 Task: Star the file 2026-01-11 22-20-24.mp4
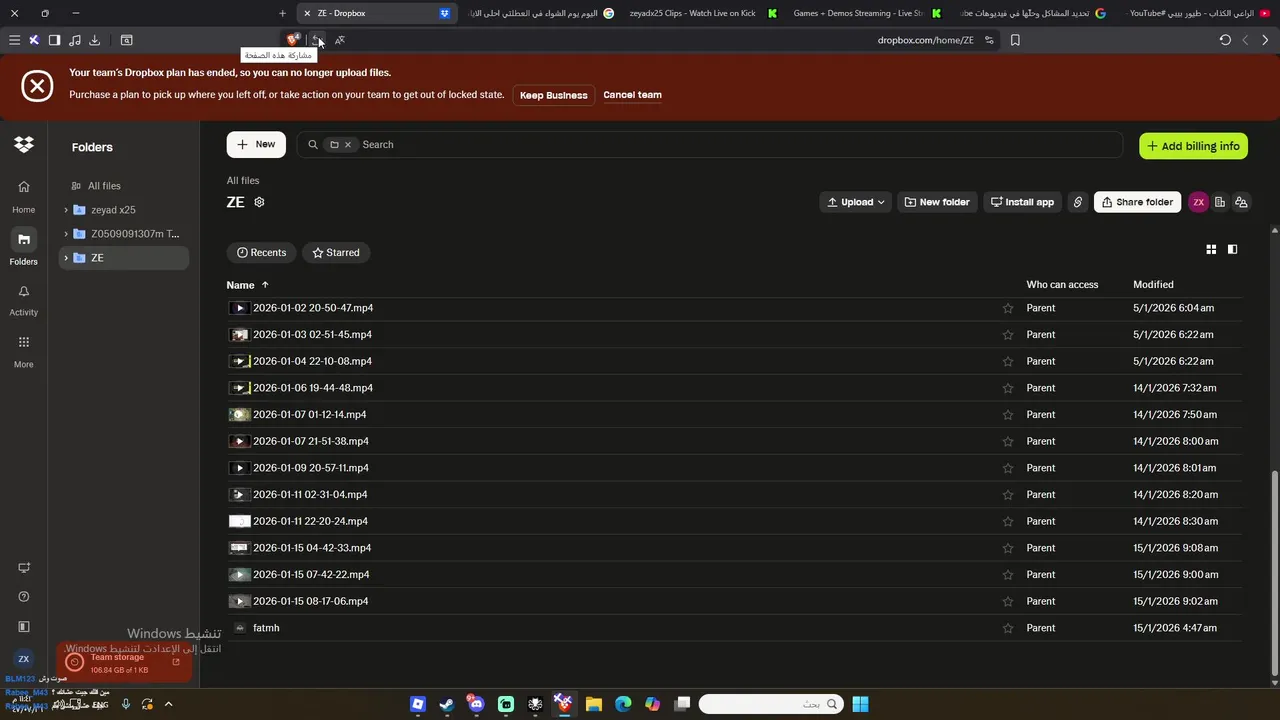1008,521
